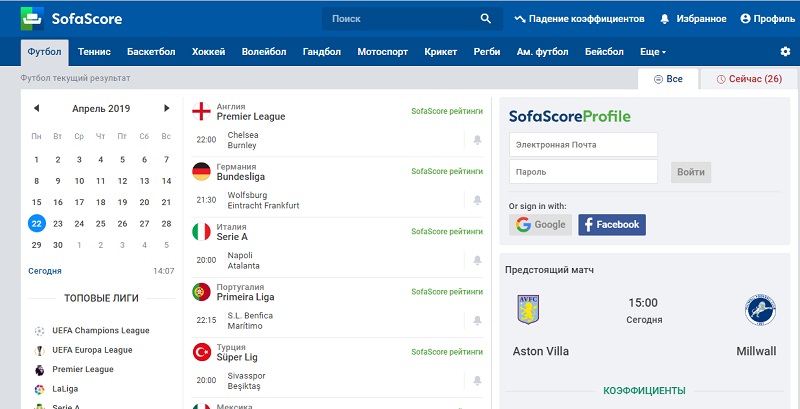Open settings gear icon
The width and height of the screenshot is (800, 409).
tap(785, 51)
